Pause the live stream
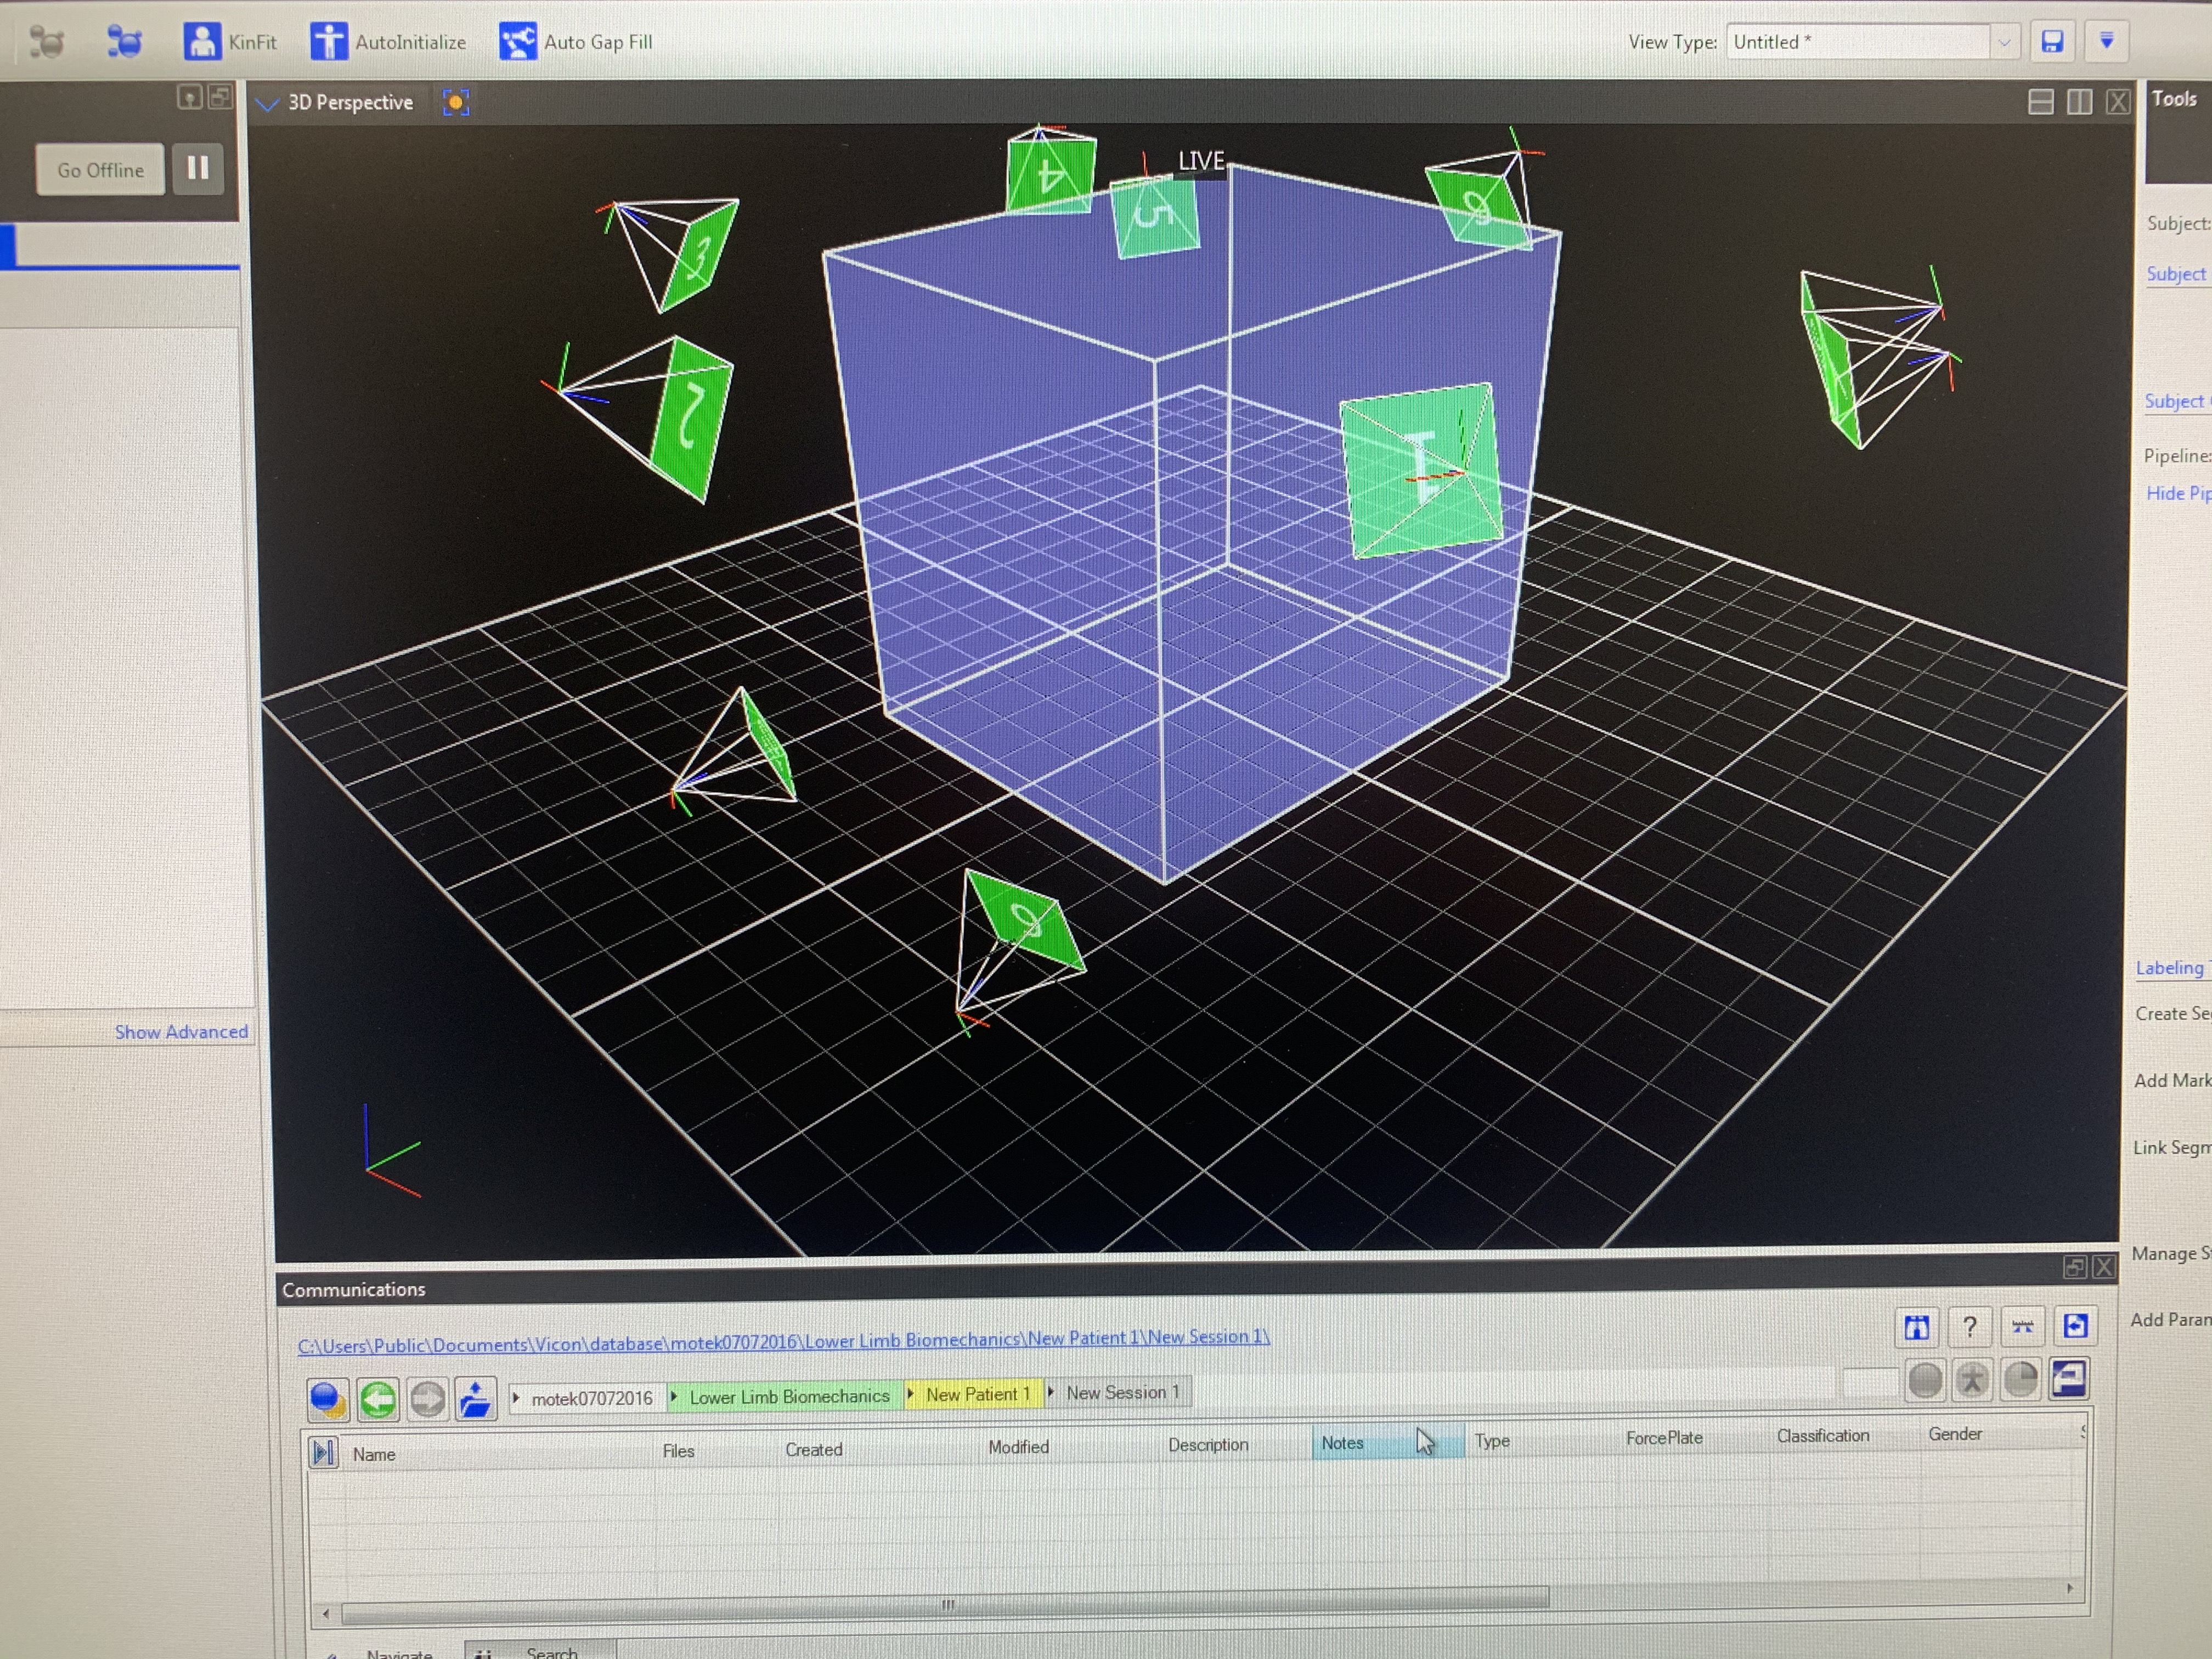Screen dimensions: 2212x1659 pyautogui.click(x=198, y=168)
